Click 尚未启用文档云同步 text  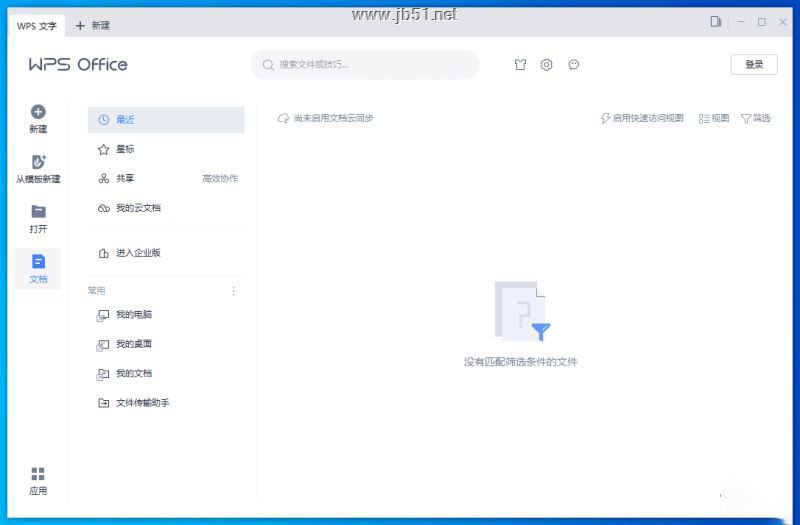point(334,118)
